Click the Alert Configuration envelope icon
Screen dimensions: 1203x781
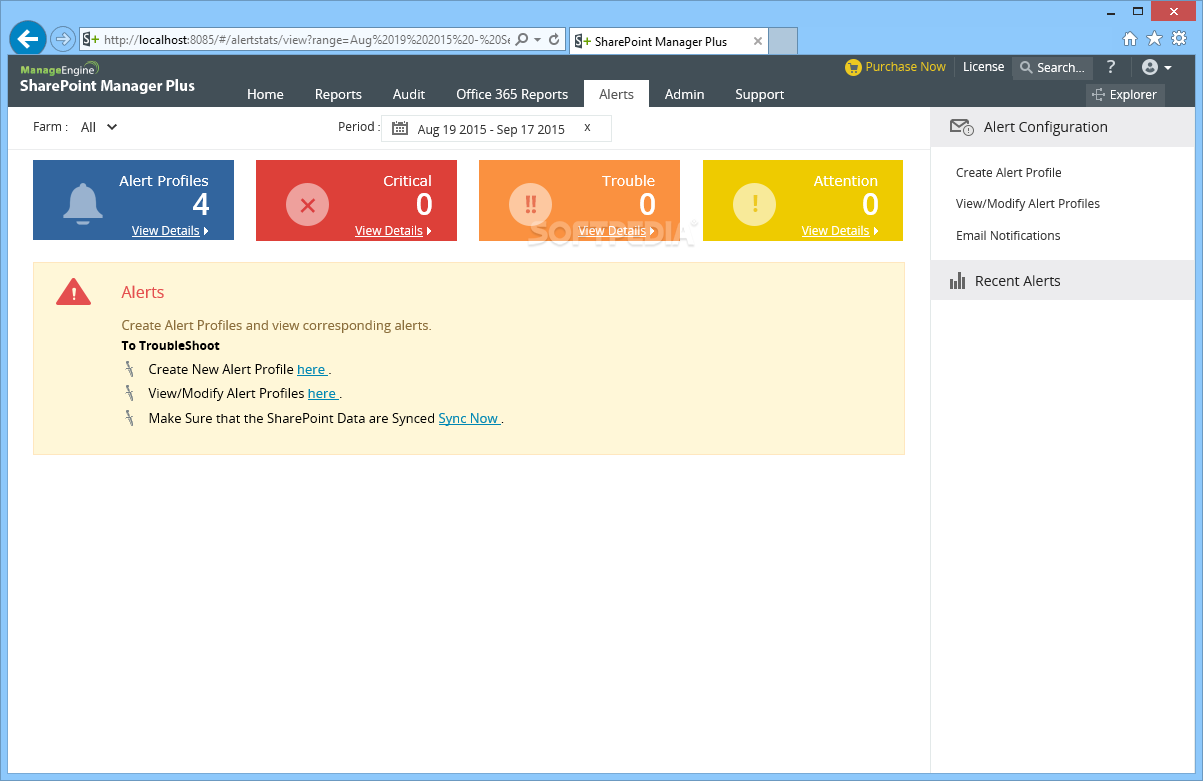click(x=961, y=127)
